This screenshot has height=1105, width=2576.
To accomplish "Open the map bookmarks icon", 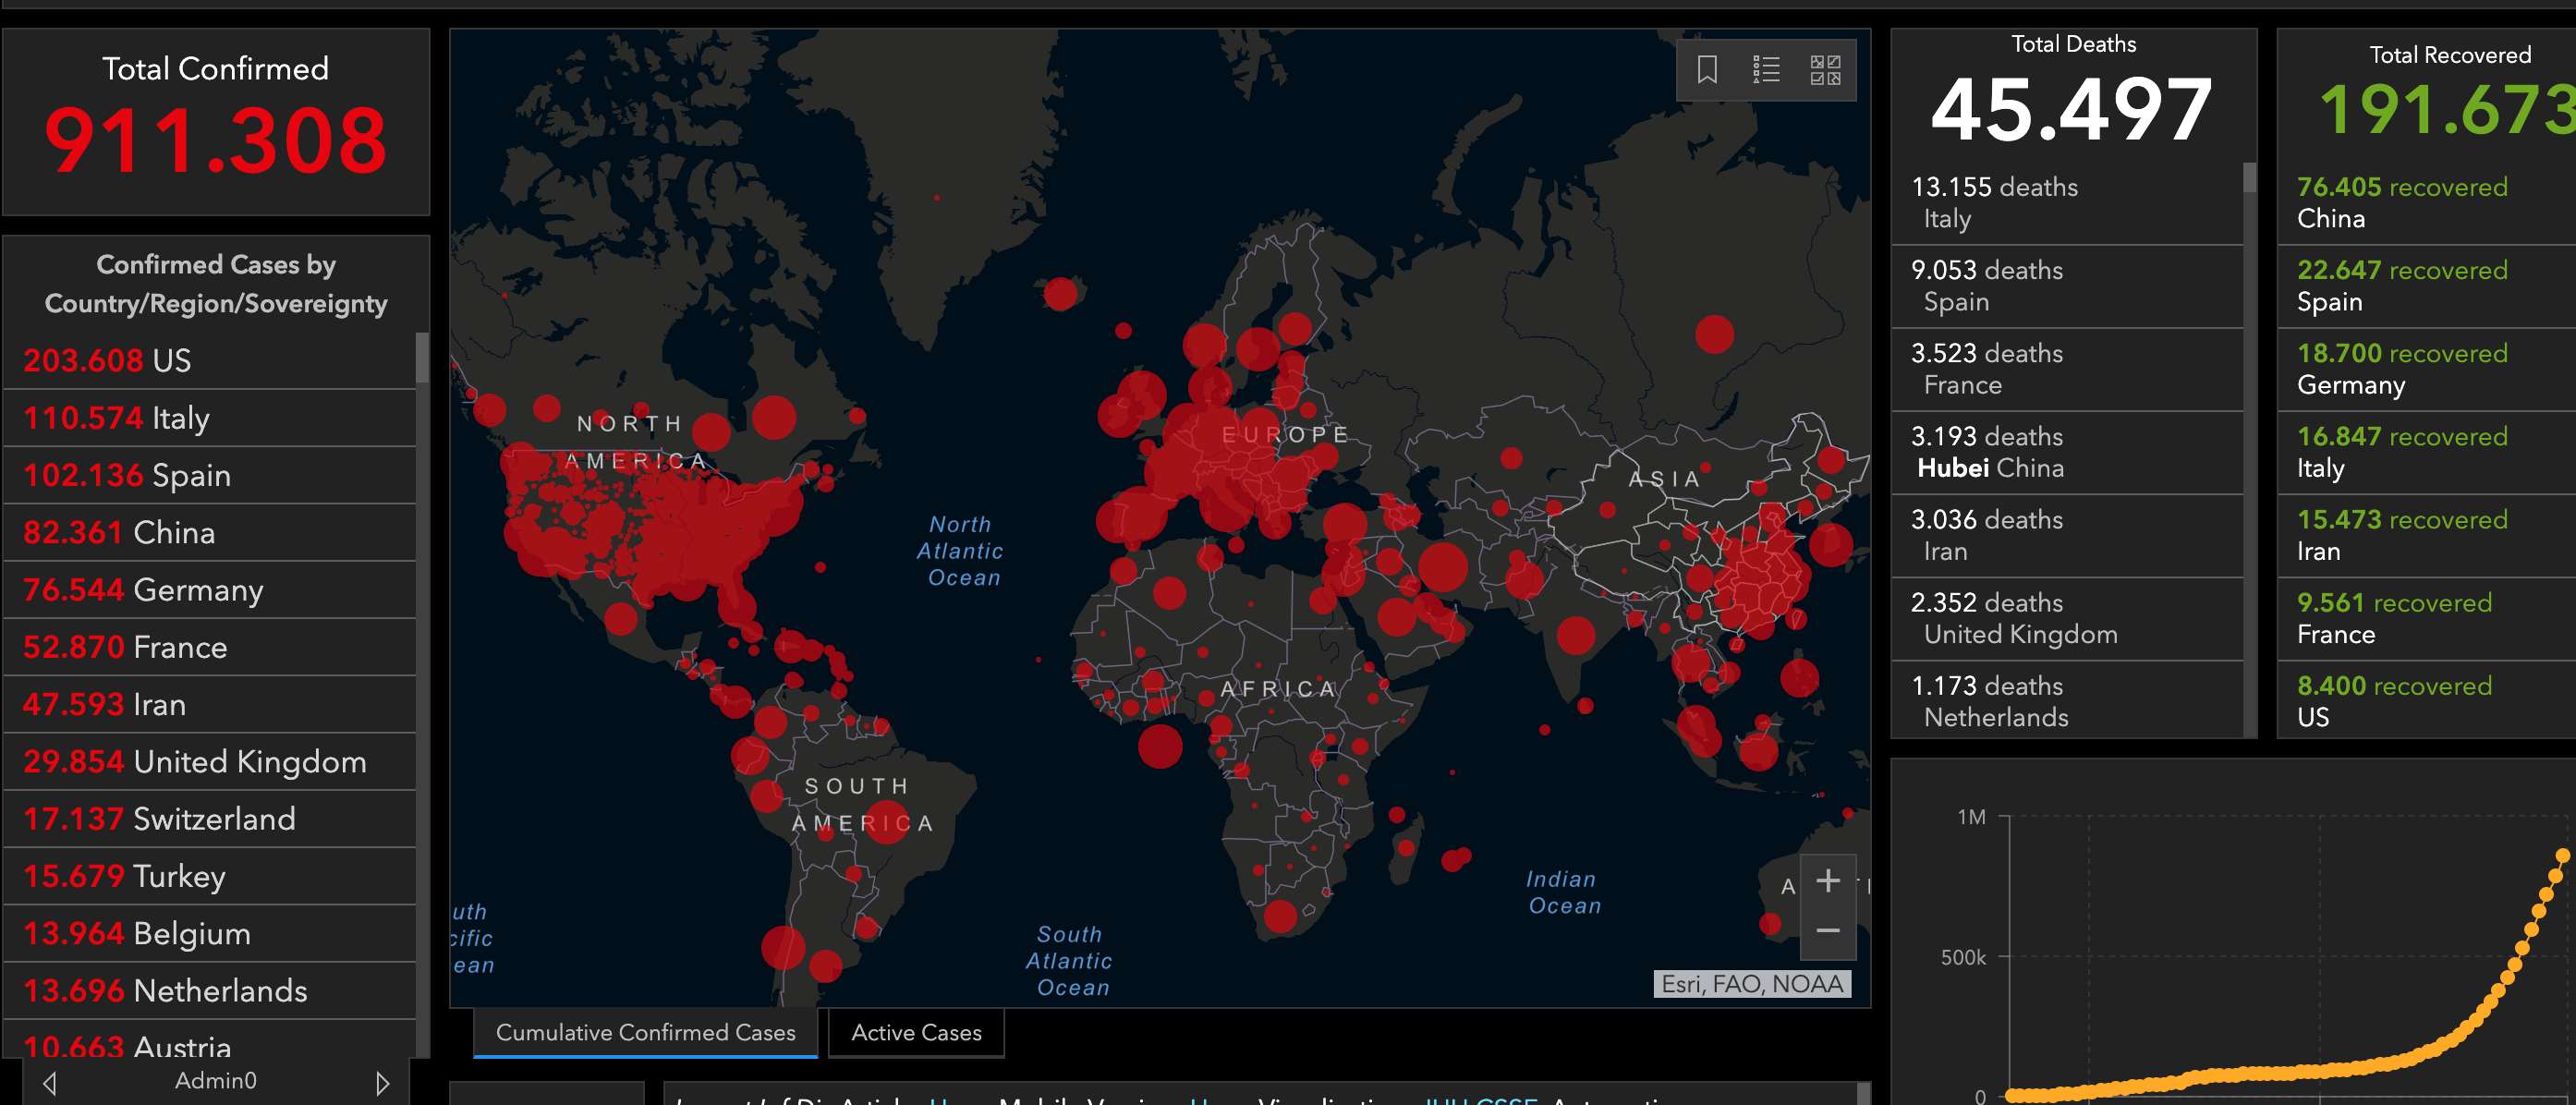I will pos(1707,70).
